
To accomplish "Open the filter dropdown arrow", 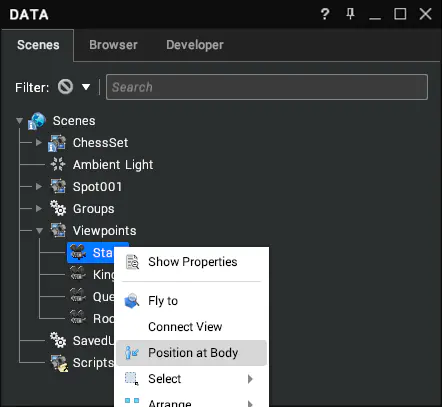I will coord(86,87).
